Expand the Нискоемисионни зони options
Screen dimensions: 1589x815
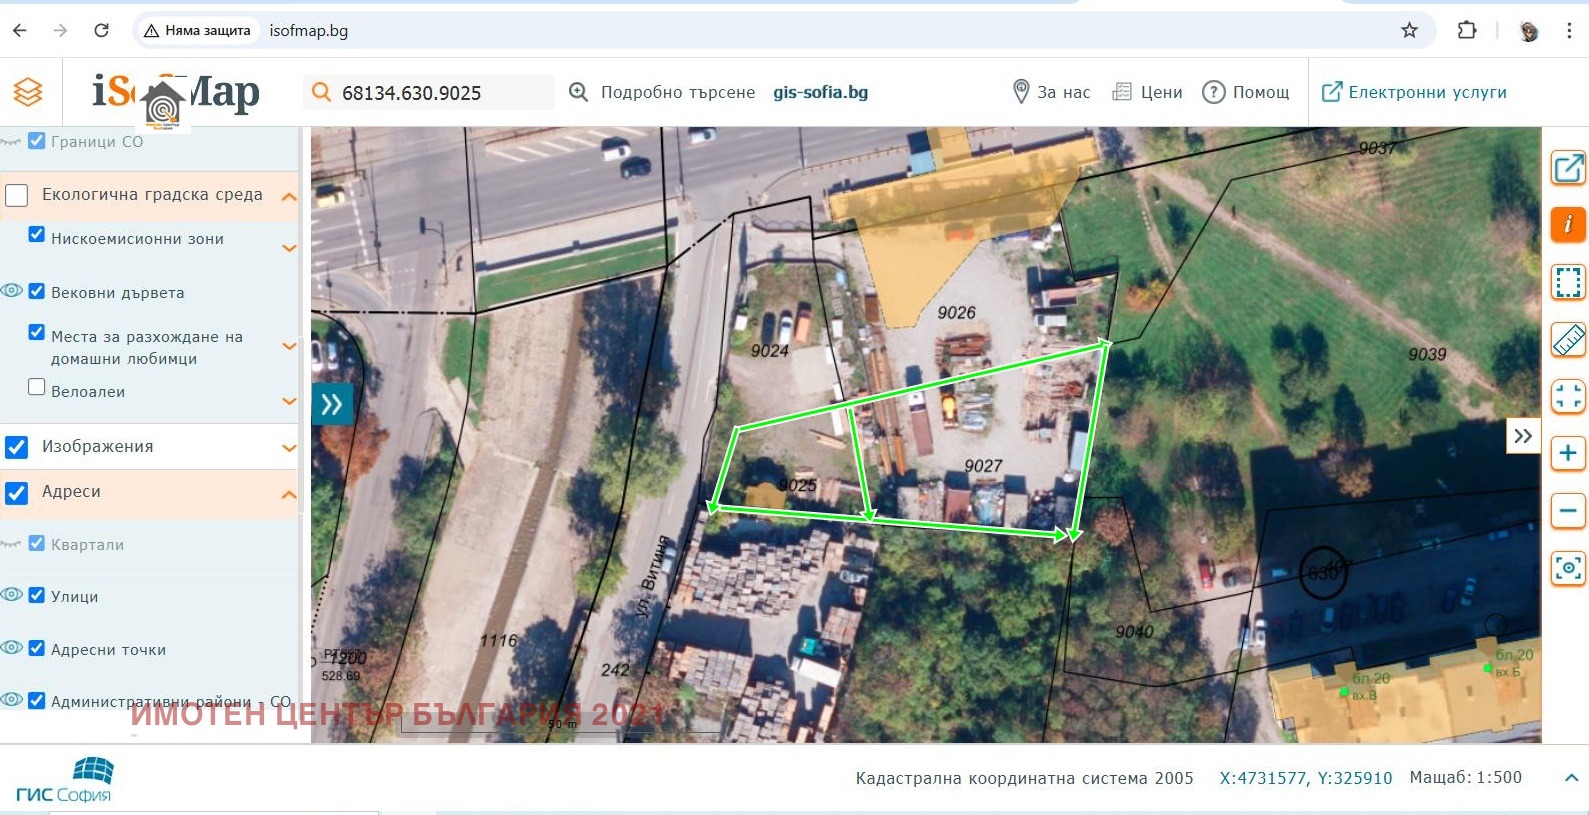click(x=289, y=248)
